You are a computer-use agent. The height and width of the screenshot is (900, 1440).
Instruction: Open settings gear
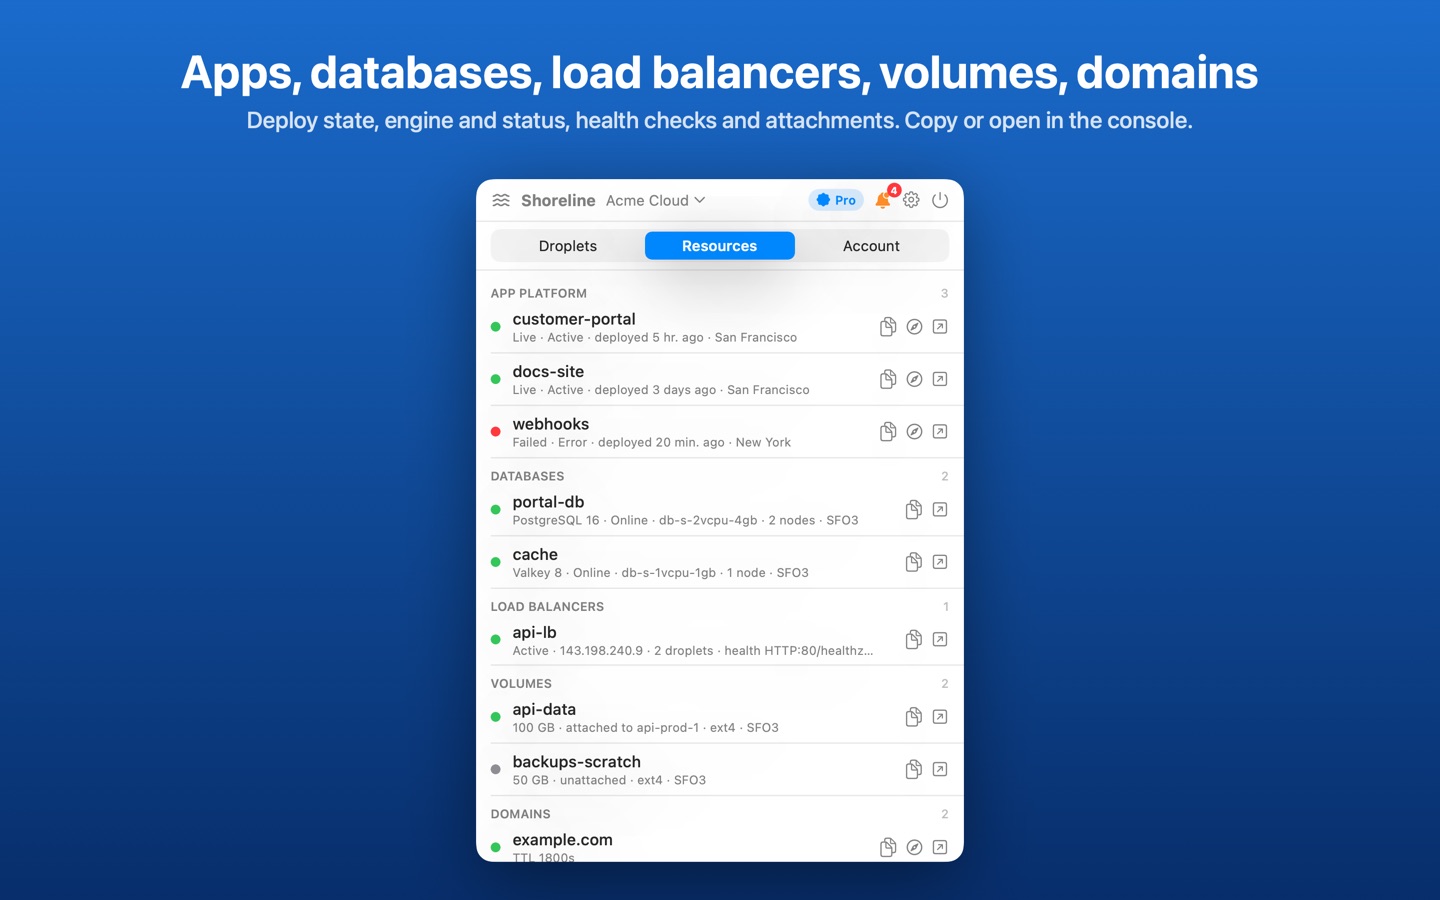[911, 200]
